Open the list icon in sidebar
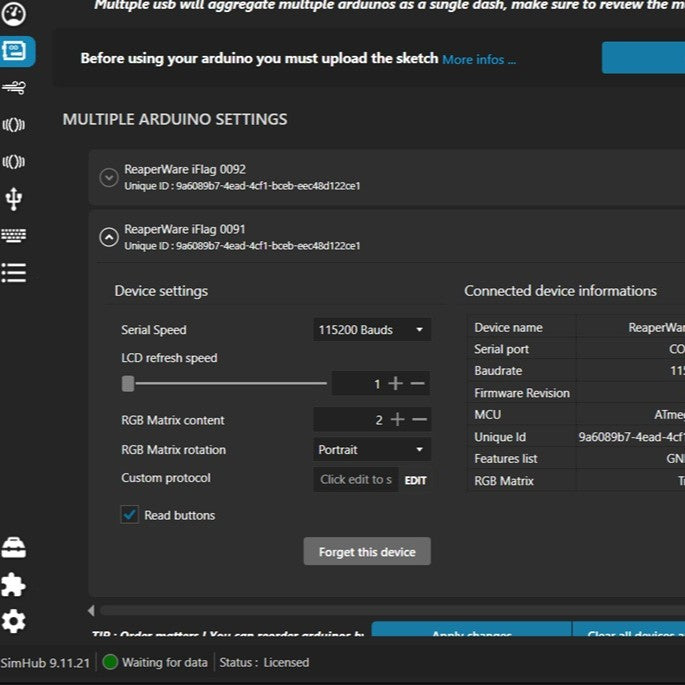685x685 pixels. click(x=14, y=273)
